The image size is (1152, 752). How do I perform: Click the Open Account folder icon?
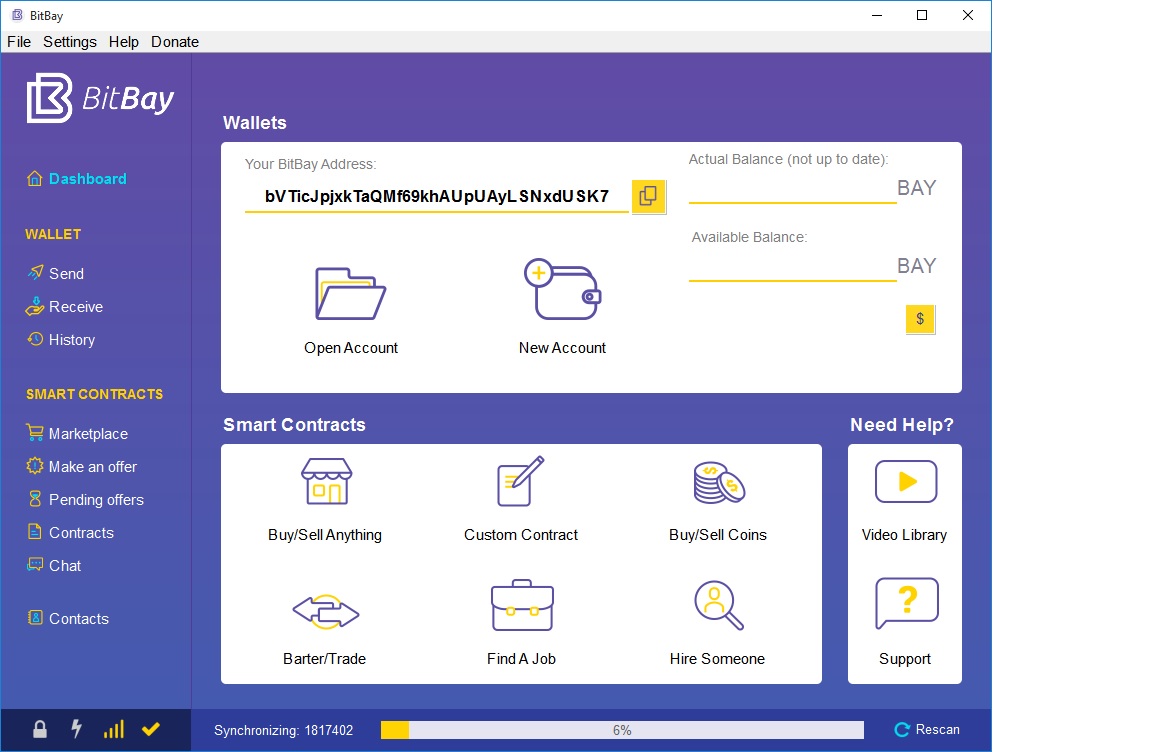tap(350, 293)
